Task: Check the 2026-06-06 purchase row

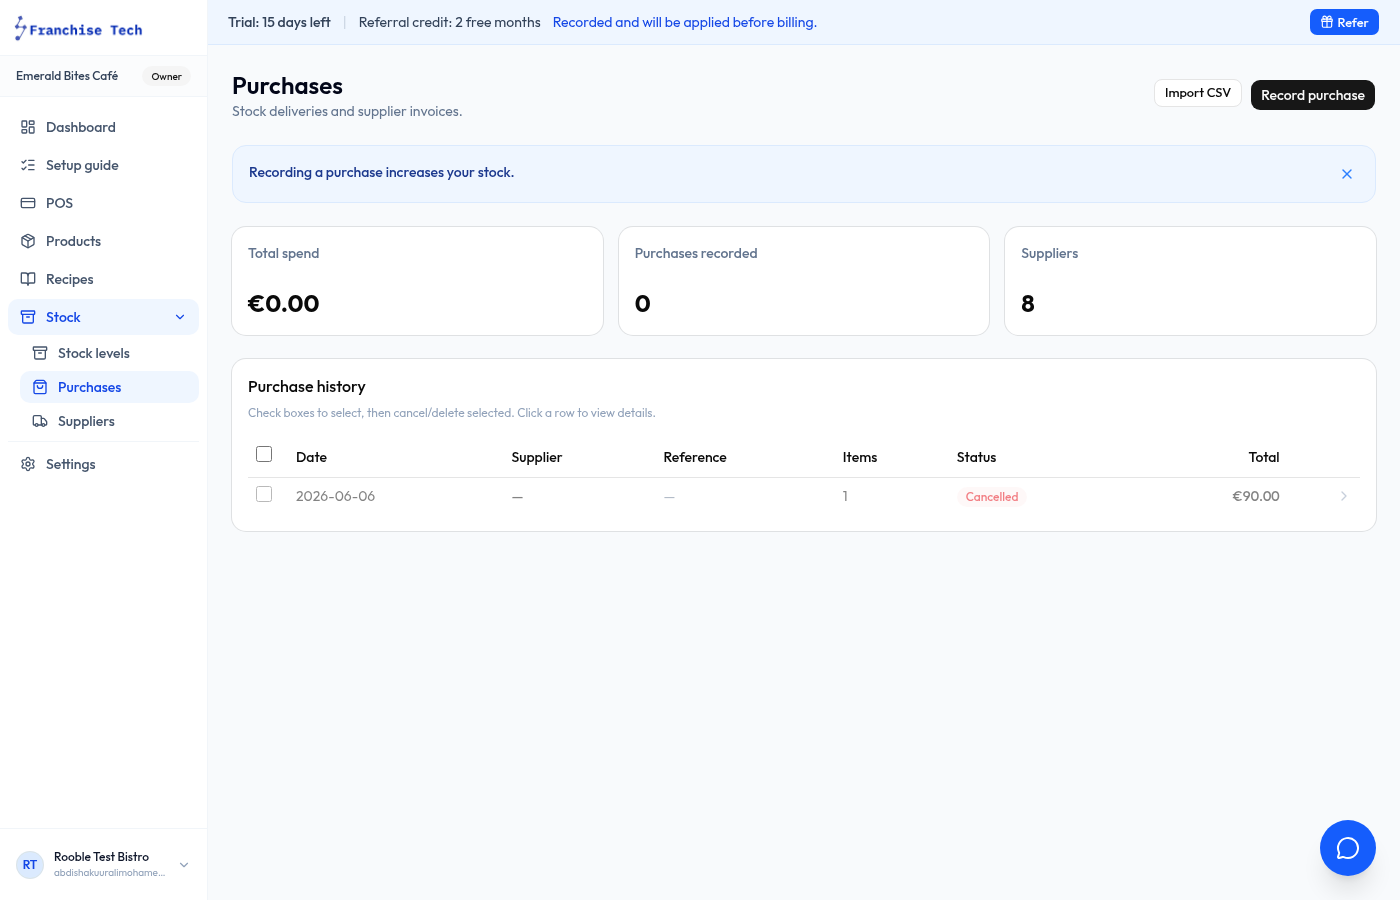Action: pyautogui.click(x=264, y=494)
